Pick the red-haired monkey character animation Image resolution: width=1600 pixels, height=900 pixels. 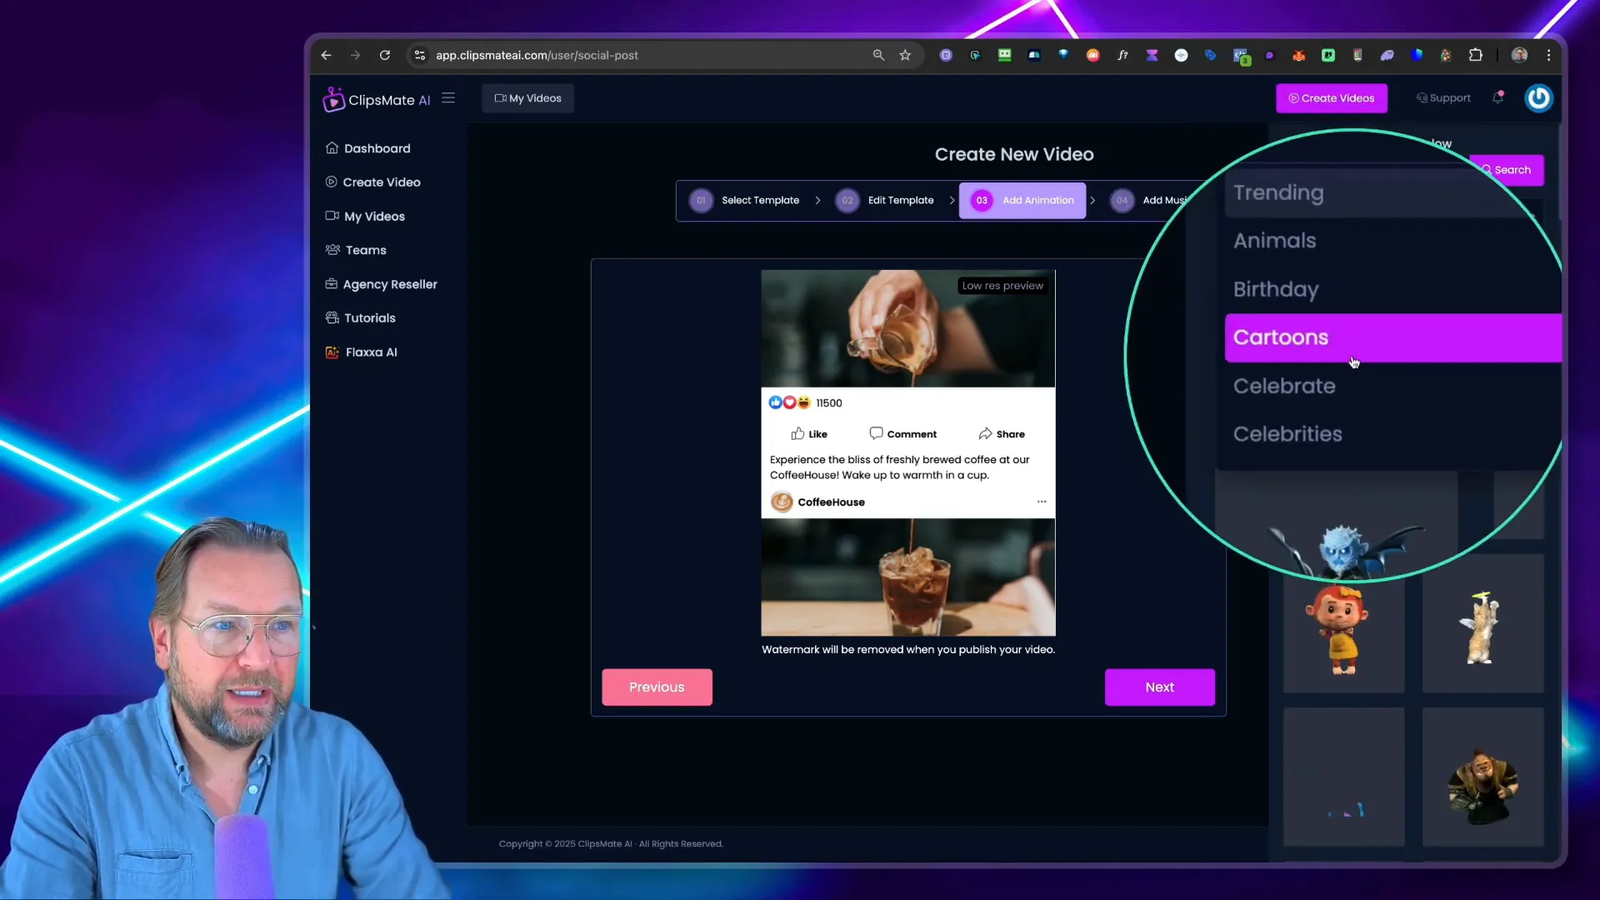coord(1343,630)
